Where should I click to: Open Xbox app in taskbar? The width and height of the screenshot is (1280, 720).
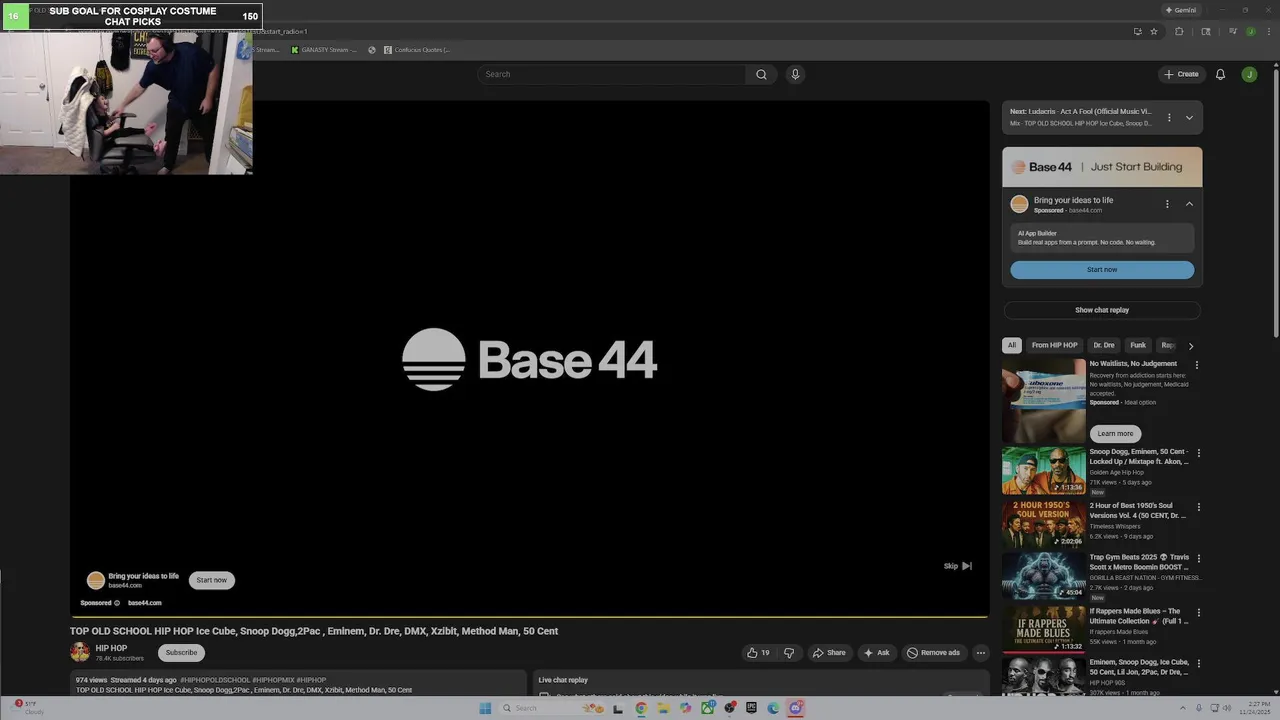tap(707, 708)
